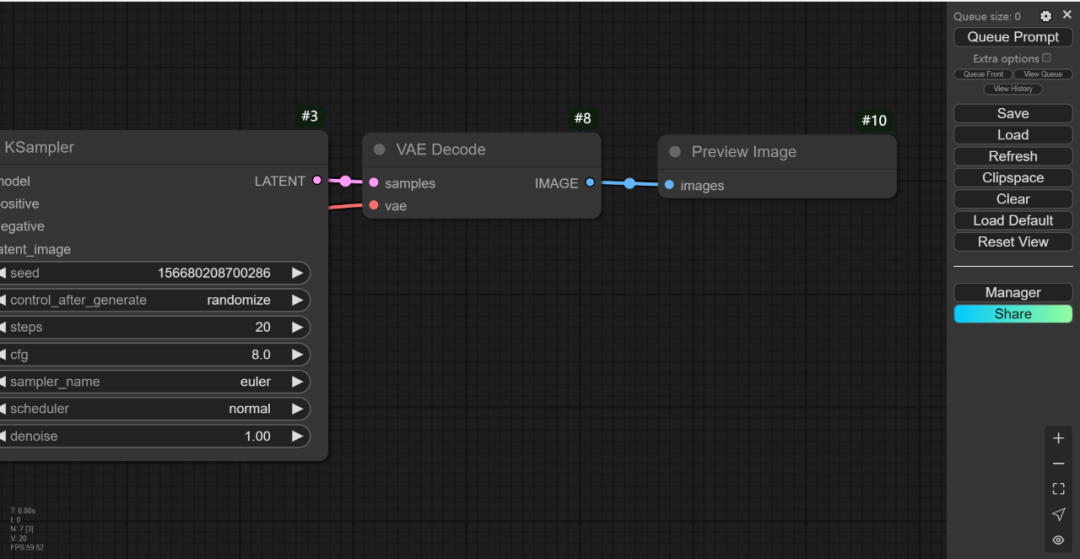Open the sampler_name euler dropdown
The image size is (1080, 559).
pos(255,381)
